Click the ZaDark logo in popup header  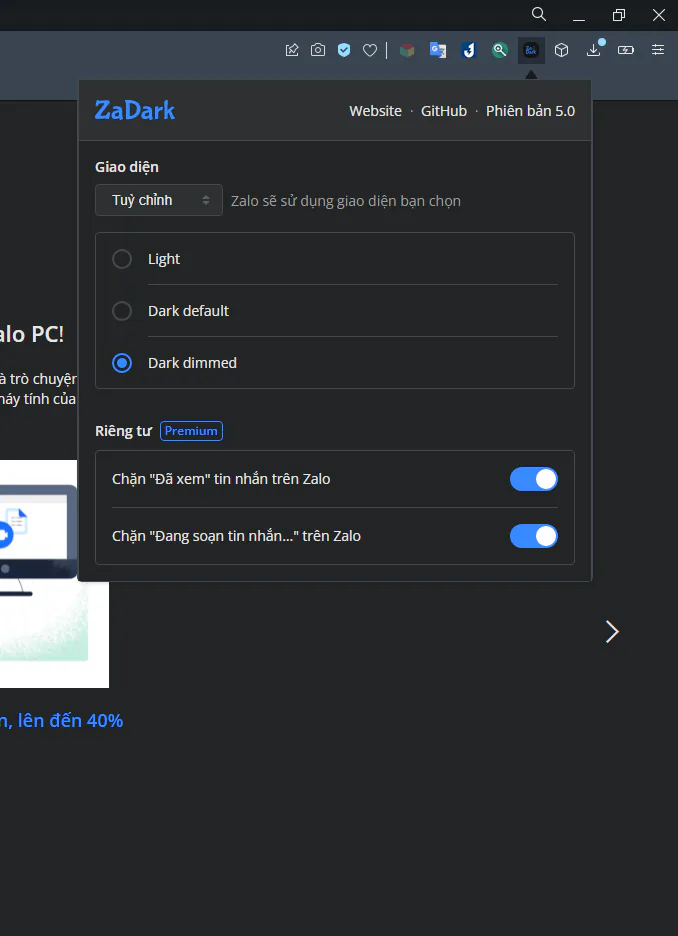tap(135, 110)
